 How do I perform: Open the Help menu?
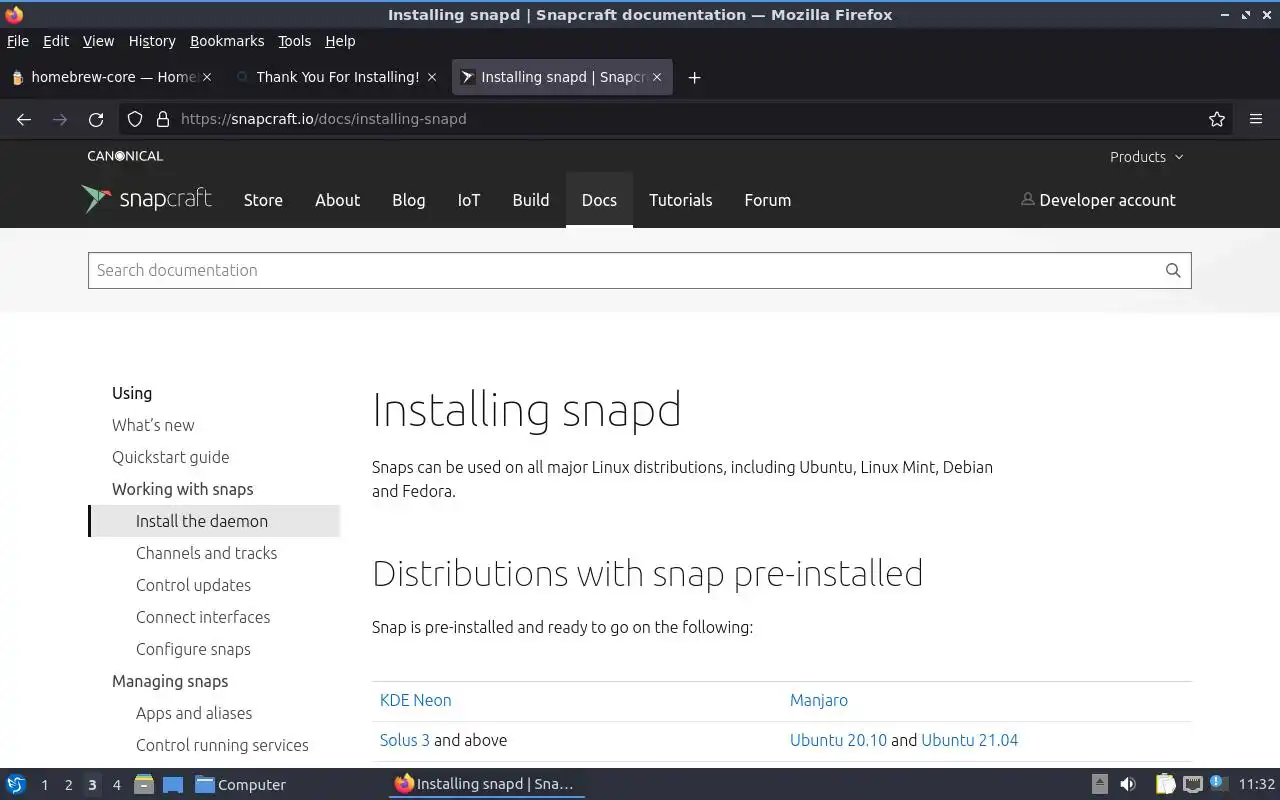(x=340, y=41)
